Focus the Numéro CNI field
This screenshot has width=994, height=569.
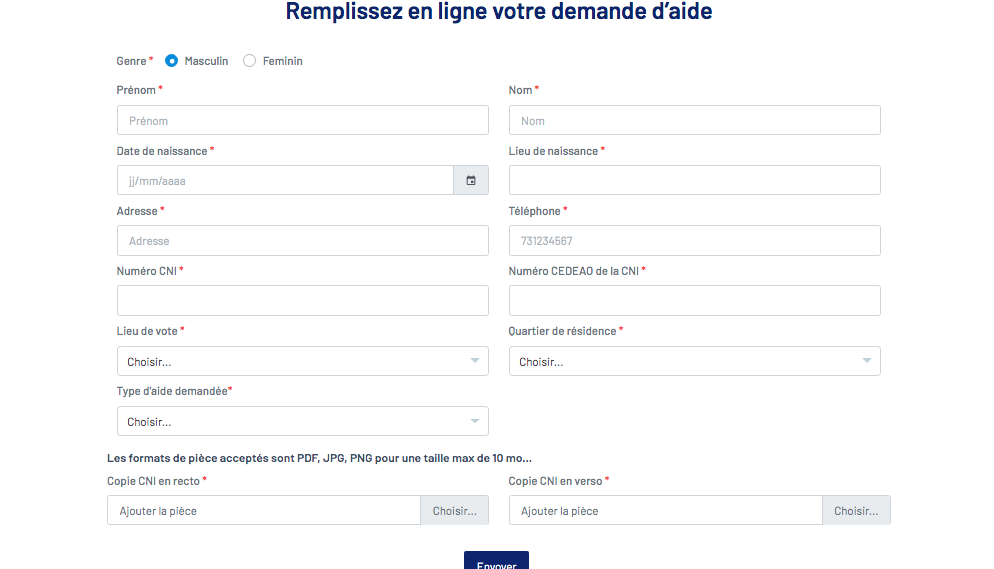click(x=302, y=300)
